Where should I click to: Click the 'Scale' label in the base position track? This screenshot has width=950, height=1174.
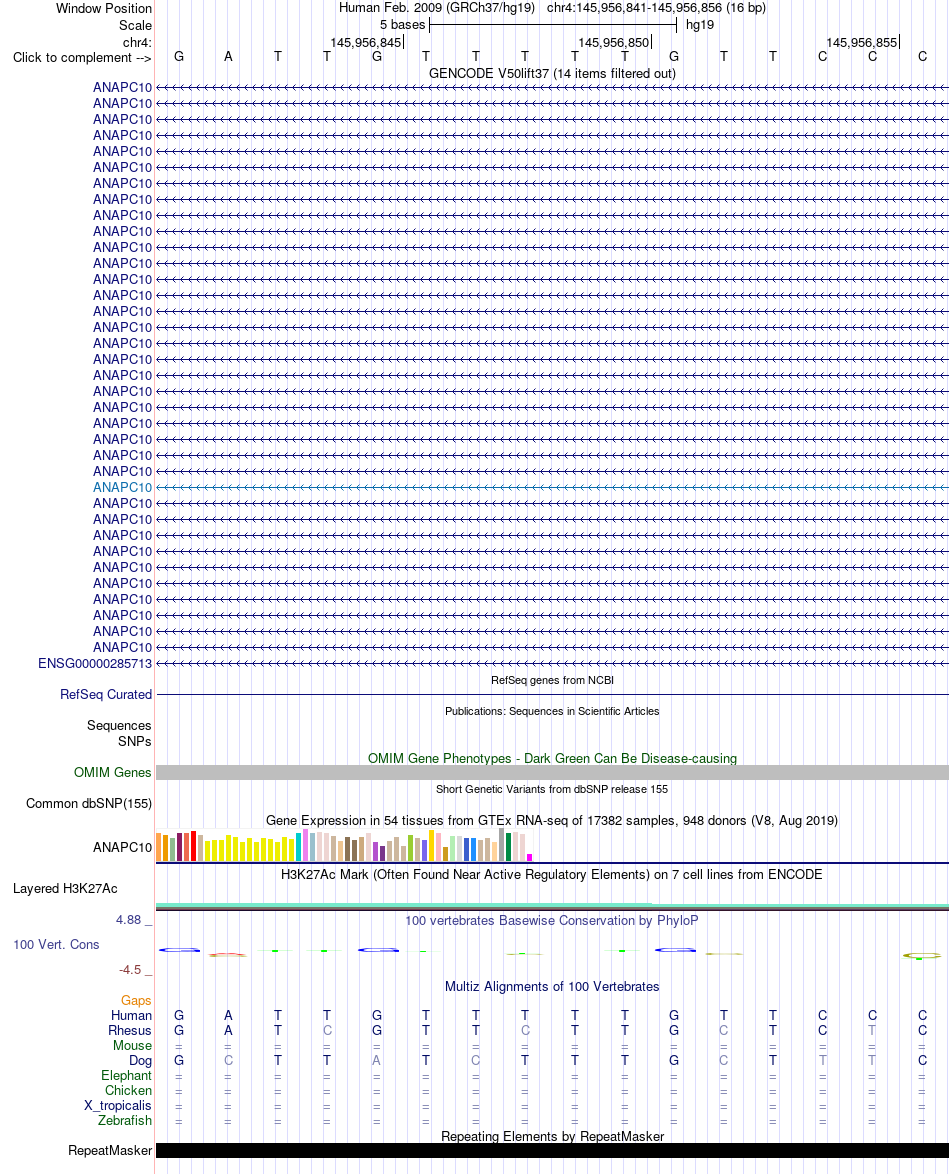136,25
